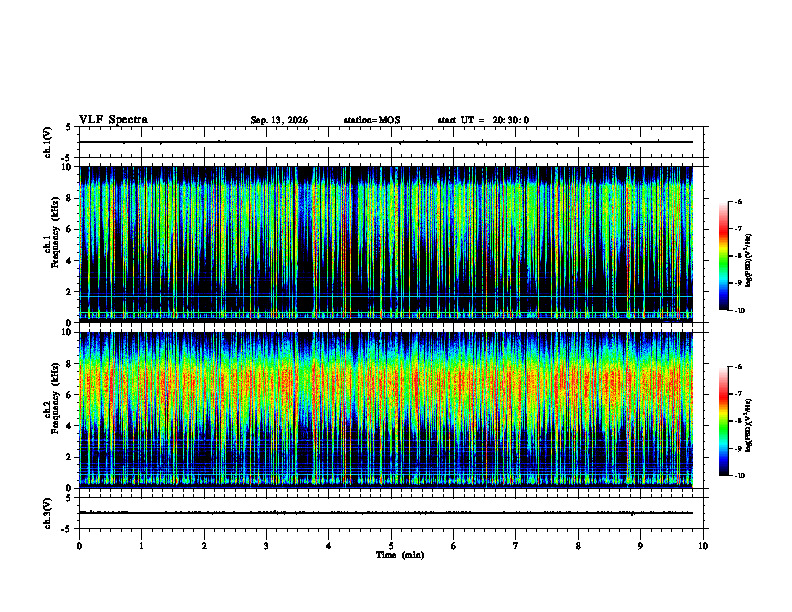Image resolution: width=792 pixels, height=612 pixels.
Task: Click the ch.3 waveform trace line
Action: click(386, 513)
